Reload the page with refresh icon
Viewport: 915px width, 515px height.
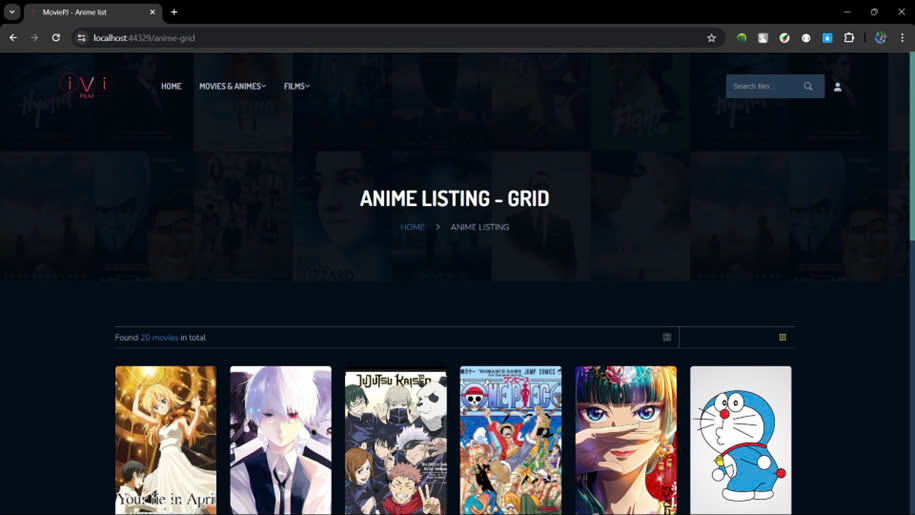pyautogui.click(x=56, y=38)
